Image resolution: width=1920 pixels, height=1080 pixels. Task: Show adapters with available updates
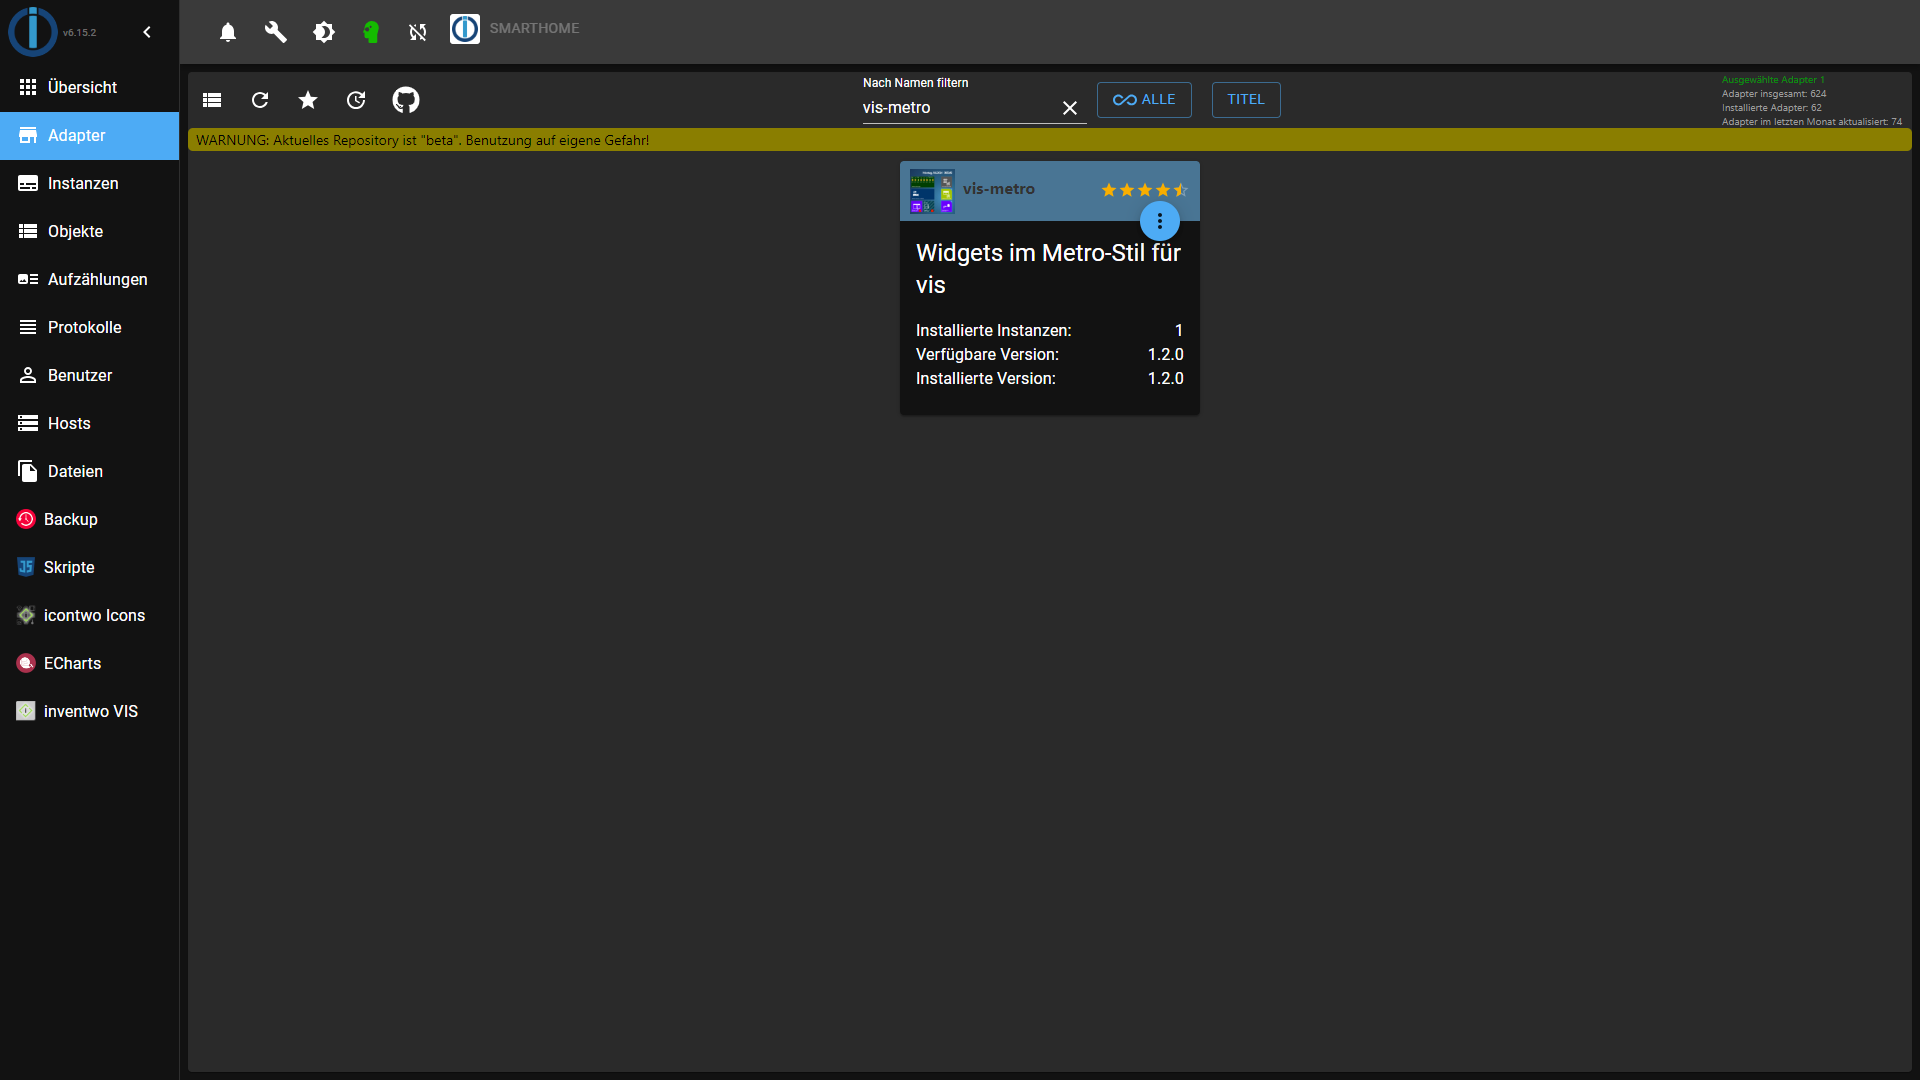coord(356,100)
